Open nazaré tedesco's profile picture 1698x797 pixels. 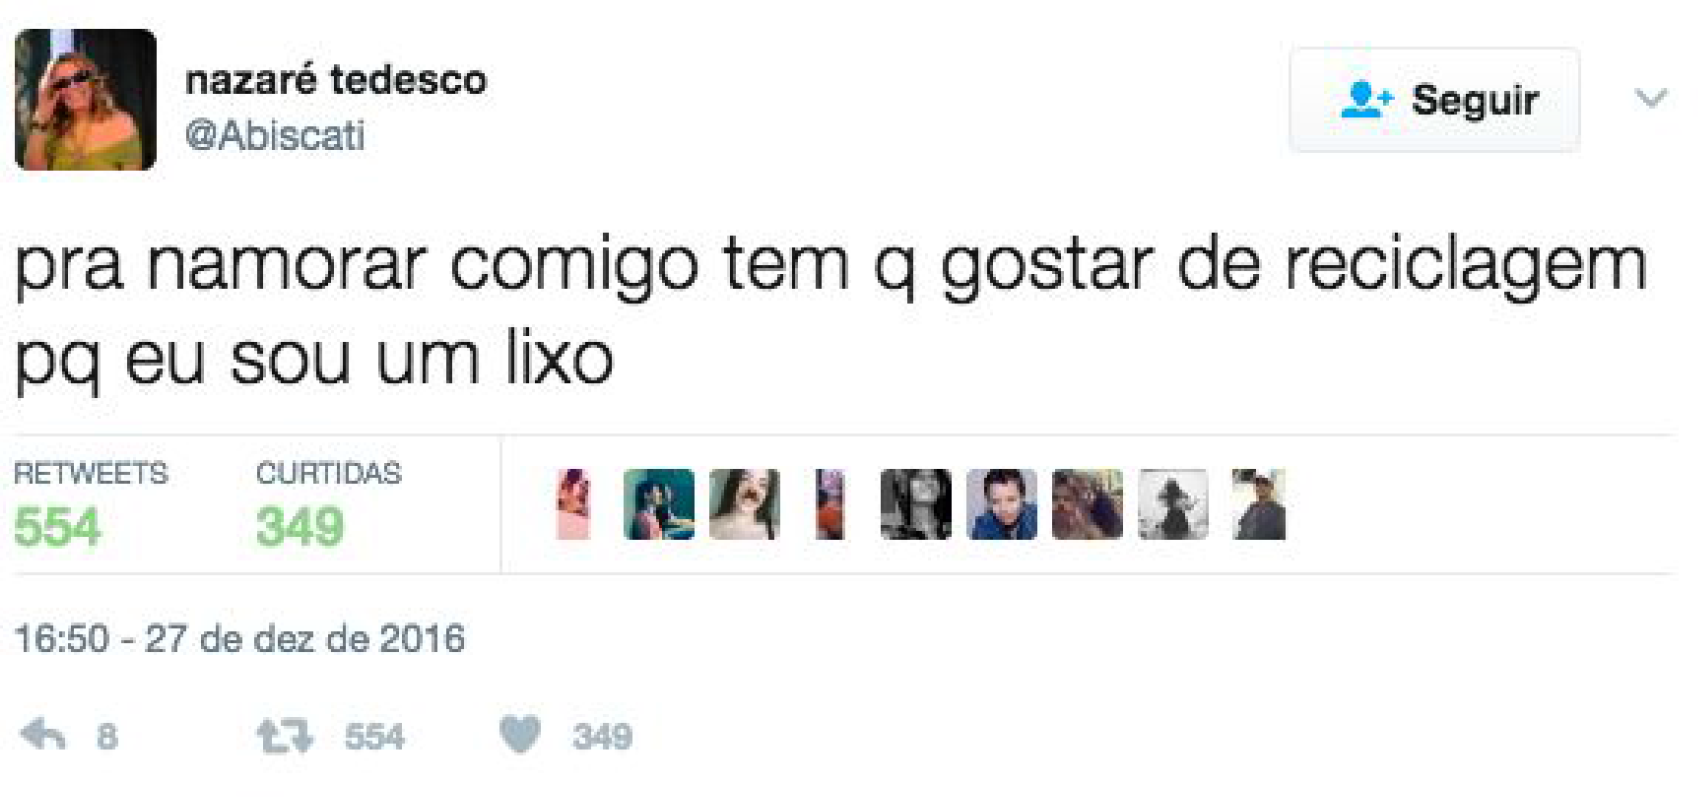86,99
